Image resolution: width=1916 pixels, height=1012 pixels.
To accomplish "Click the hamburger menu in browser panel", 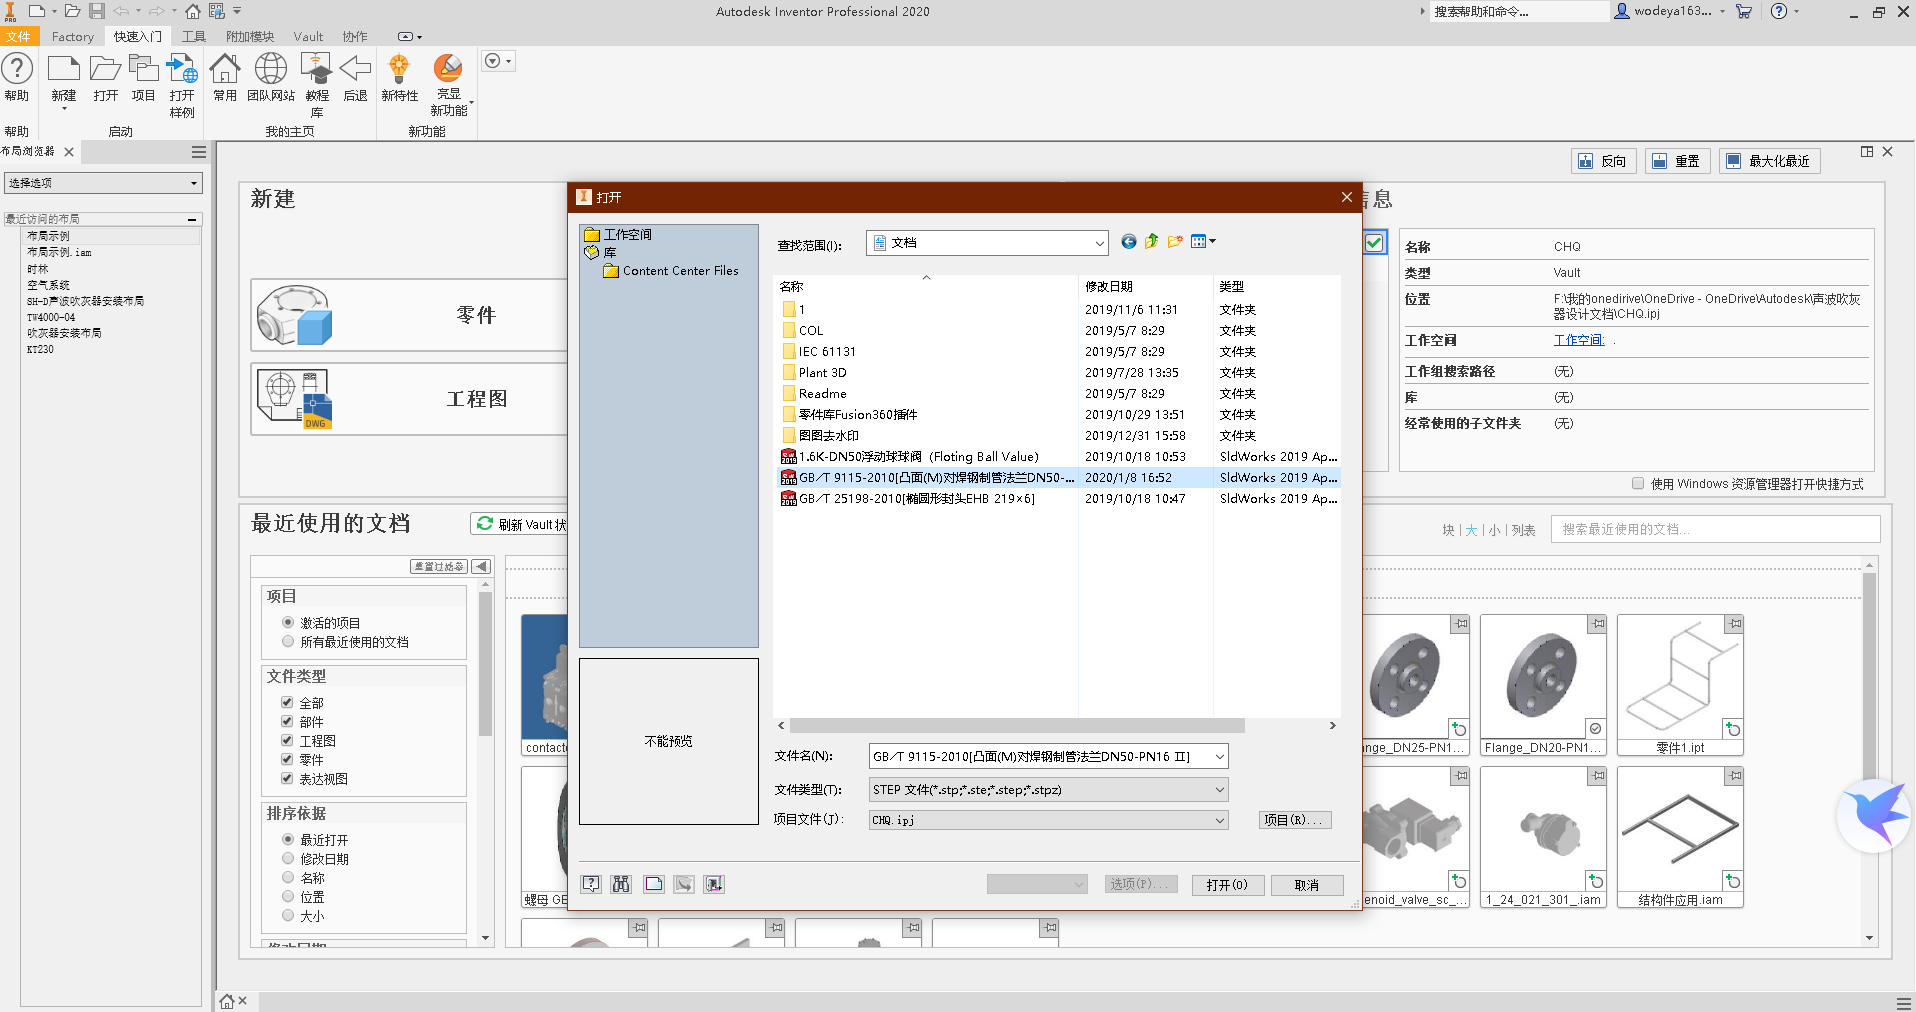I will pyautogui.click(x=199, y=152).
